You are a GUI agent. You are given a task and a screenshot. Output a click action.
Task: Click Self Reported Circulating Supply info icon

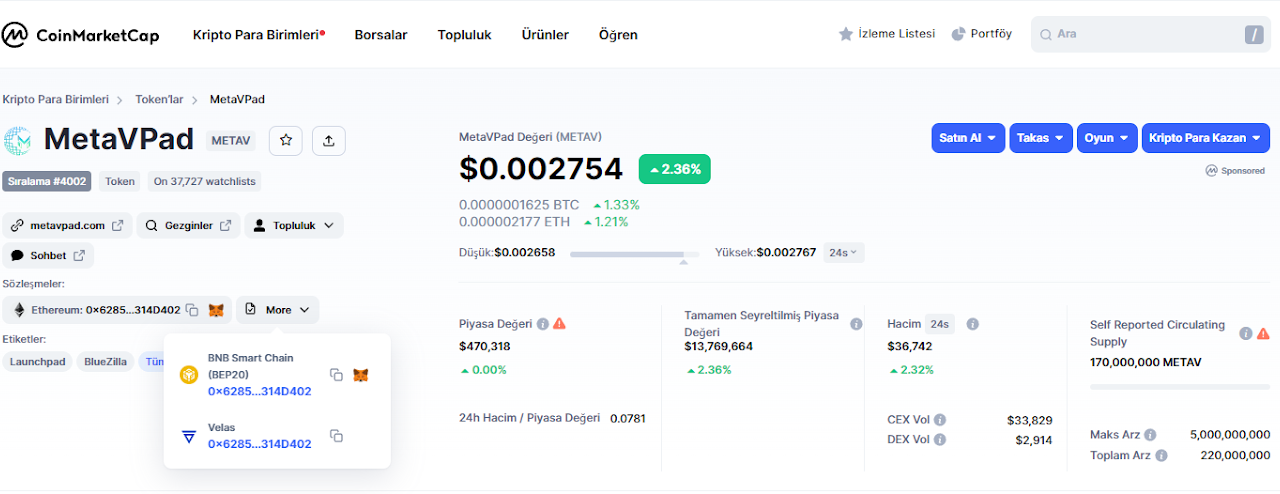(1246, 333)
